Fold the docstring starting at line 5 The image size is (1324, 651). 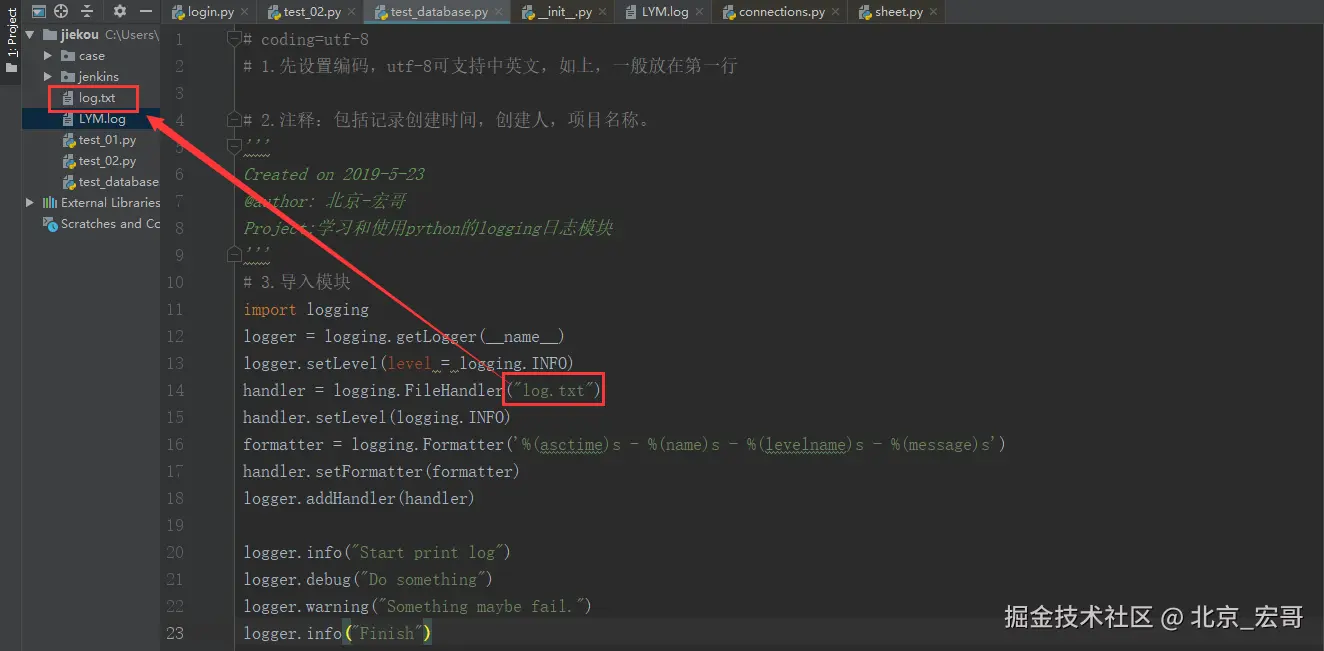(x=235, y=147)
